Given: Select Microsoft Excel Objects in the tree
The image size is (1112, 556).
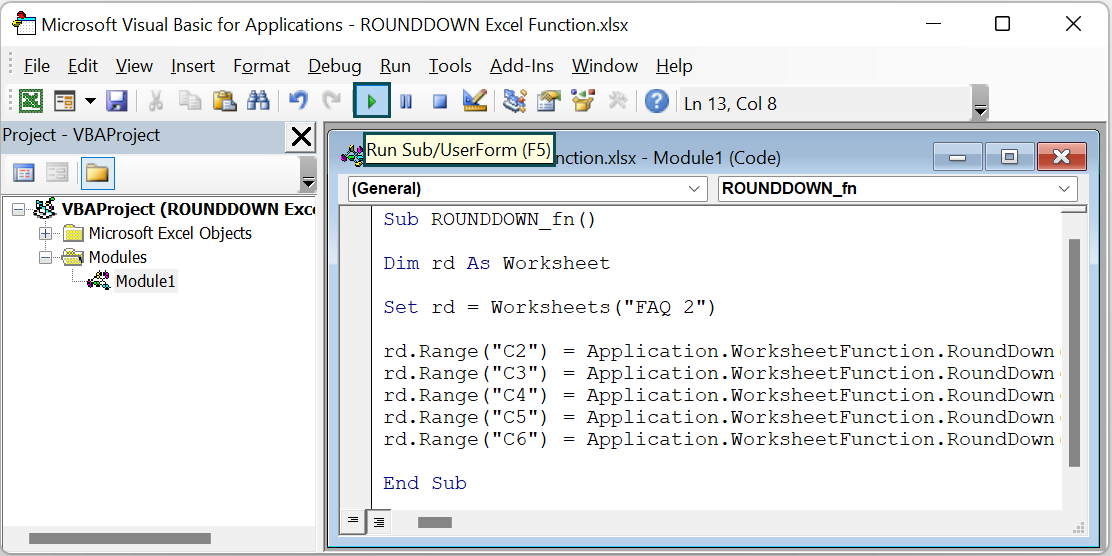Looking at the screenshot, I should tap(170, 233).
